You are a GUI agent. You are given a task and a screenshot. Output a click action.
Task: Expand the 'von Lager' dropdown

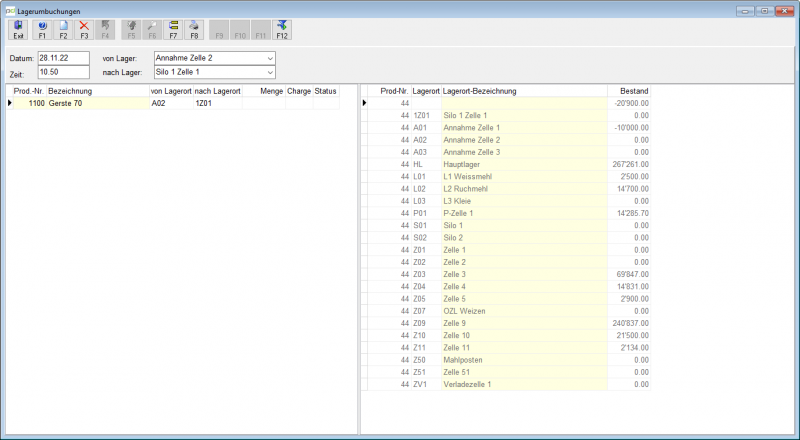click(270, 58)
